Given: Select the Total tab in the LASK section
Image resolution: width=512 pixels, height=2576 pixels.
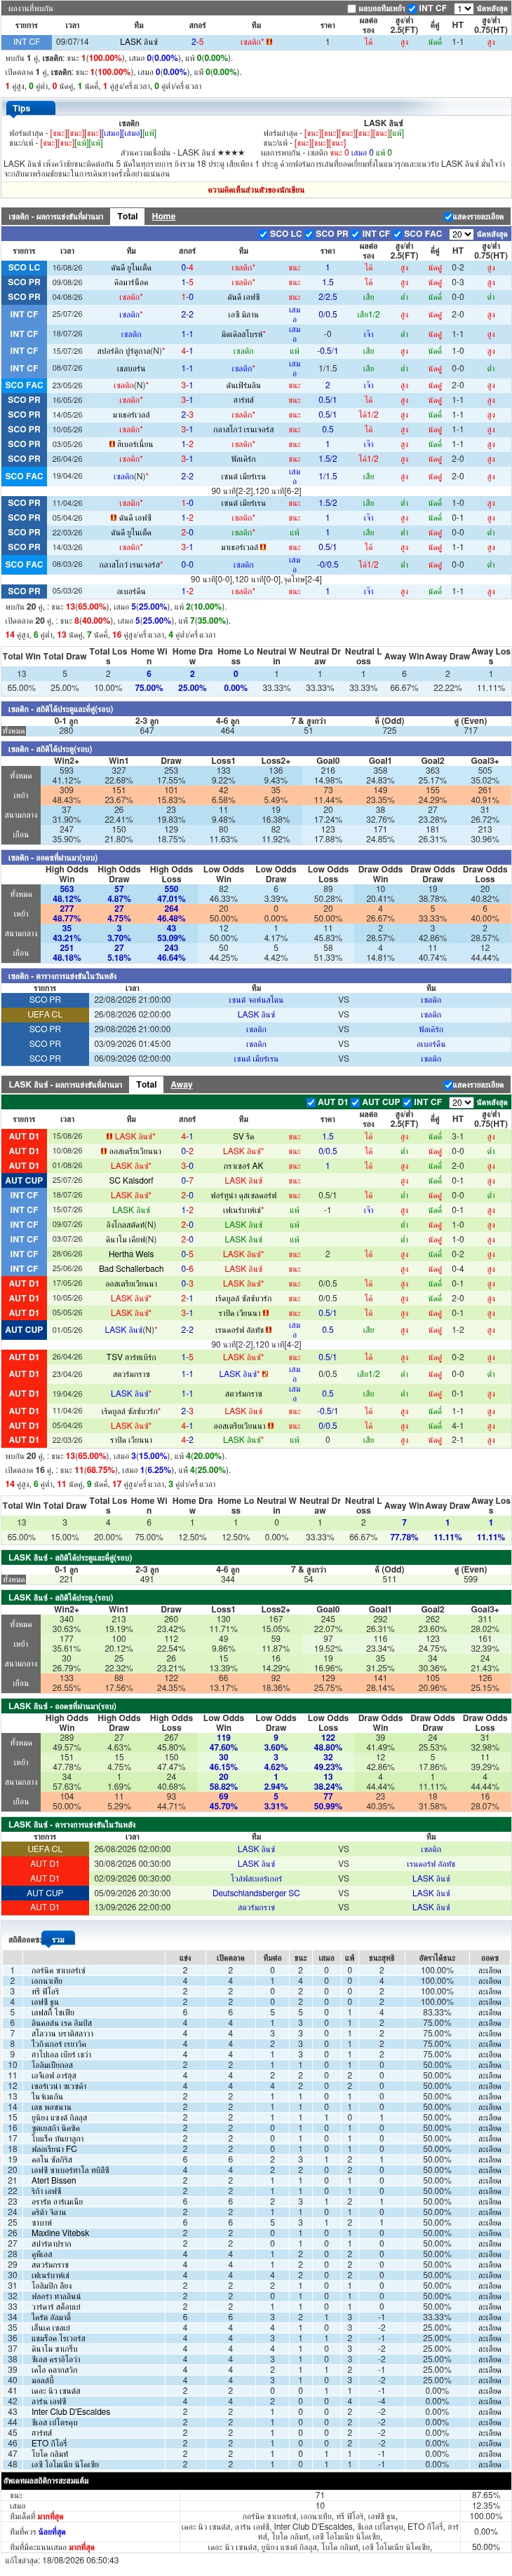Looking at the screenshot, I should coord(146,1084).
